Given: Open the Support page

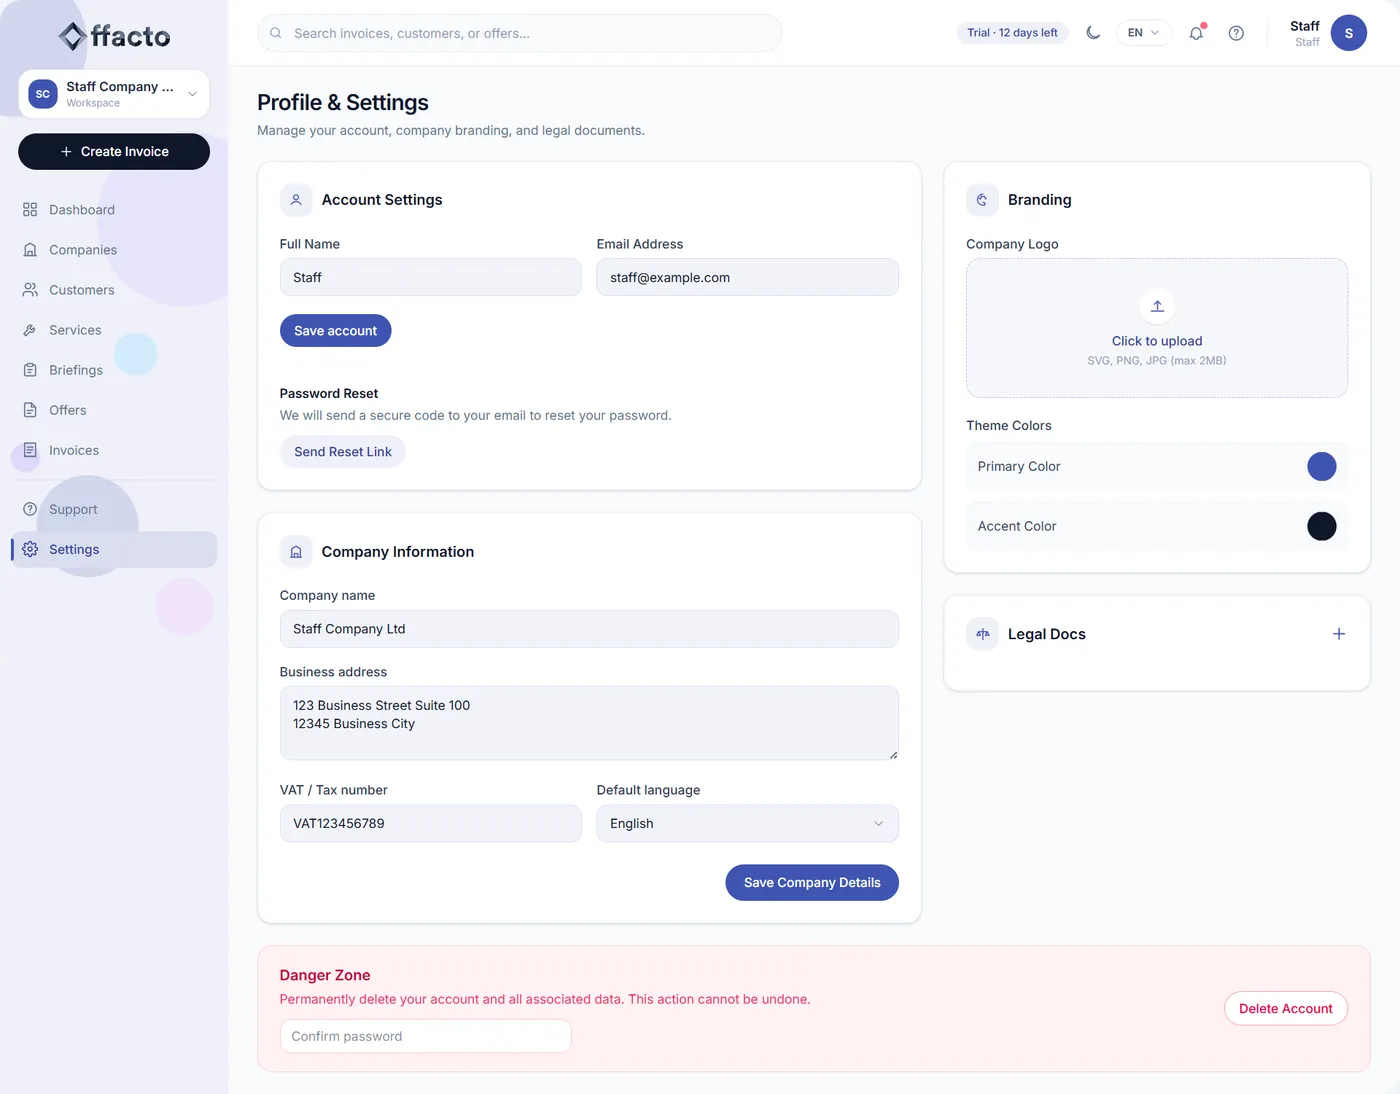Looking at the screenshot, I should (114, 509).
